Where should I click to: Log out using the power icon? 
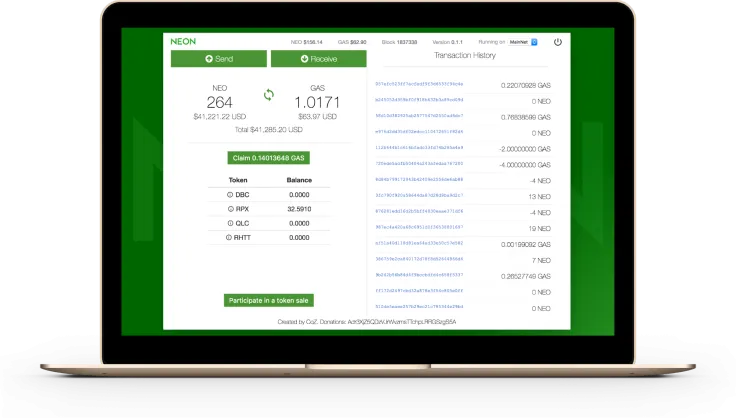(x=558, y=42)
